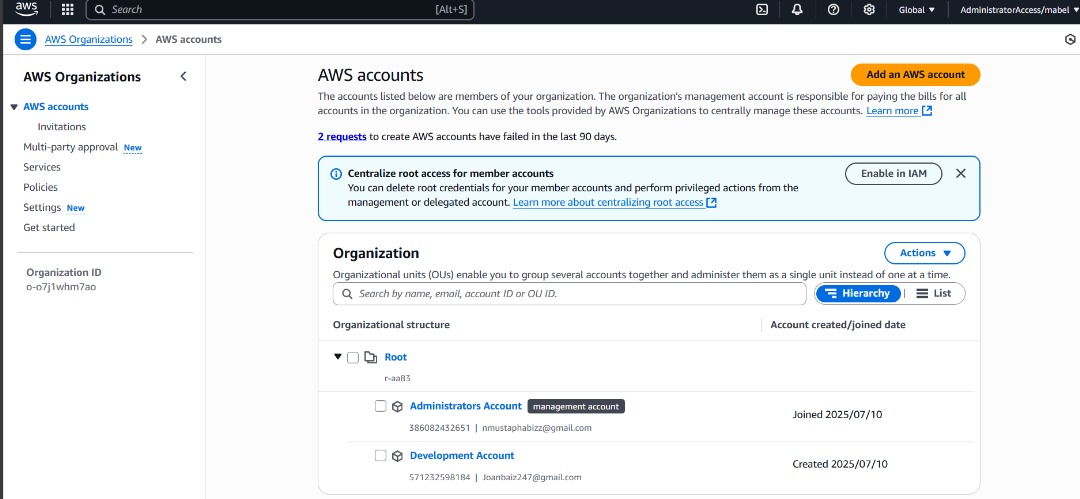Open Policies in the sidebar
Viewport: 1080px width, 499px height.
(41, 187)
